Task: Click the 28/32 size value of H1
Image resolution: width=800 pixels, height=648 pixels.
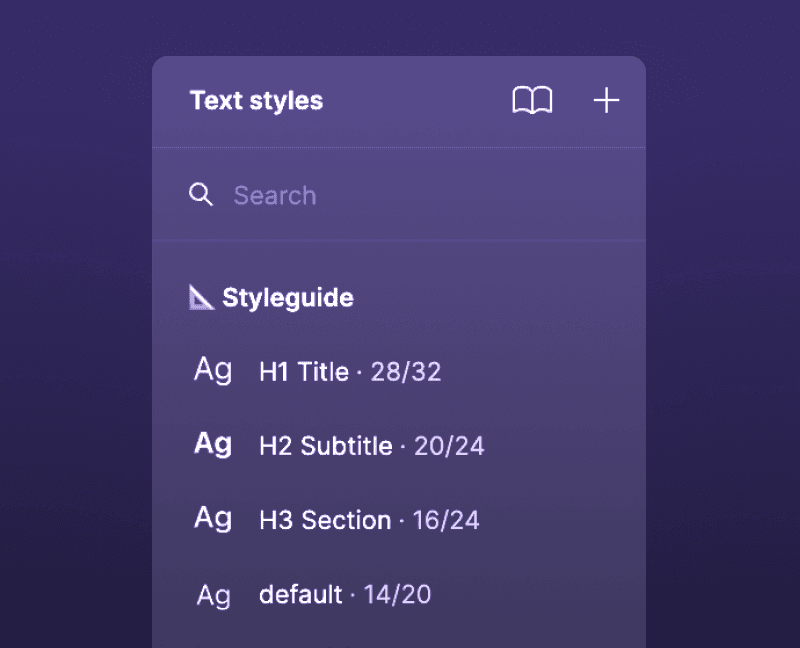Action: [x=406, y=372]
